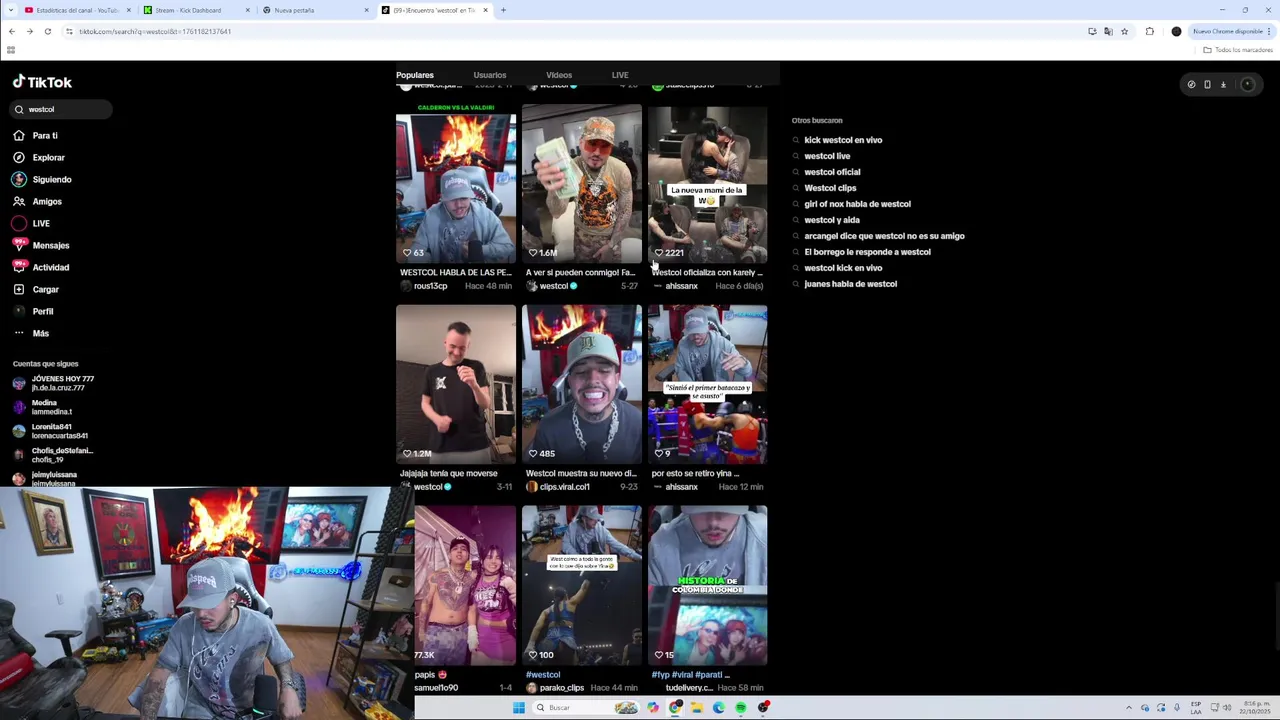1280x720 pixels.
Task: Open a new browser tab with plus
Action: (x=503, y=10)
